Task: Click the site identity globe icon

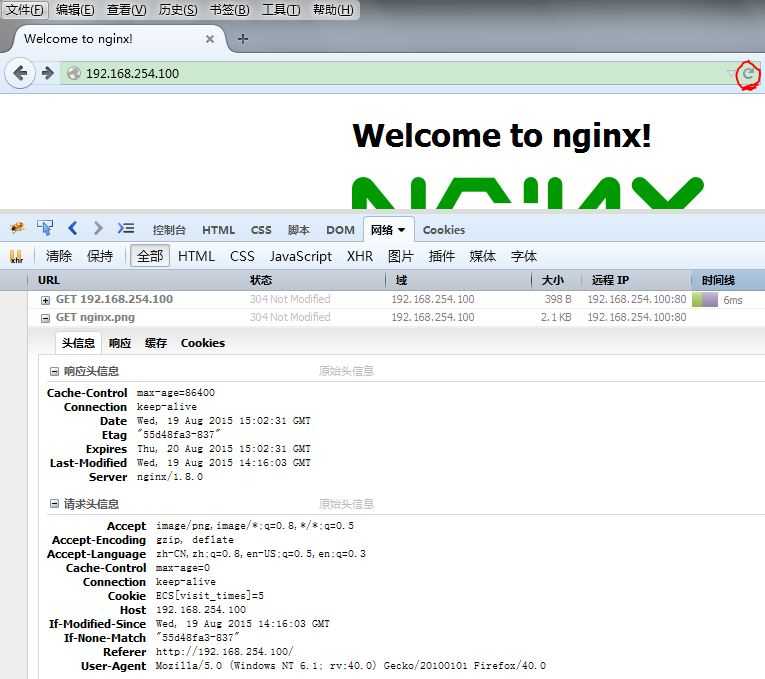Action: click(73, 74)
